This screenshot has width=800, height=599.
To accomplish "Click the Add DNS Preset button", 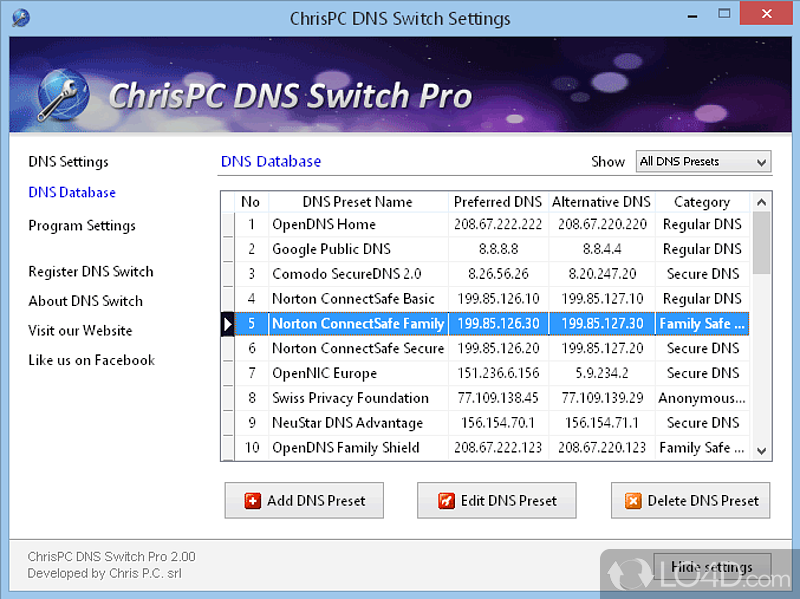I will click(304, 501).
